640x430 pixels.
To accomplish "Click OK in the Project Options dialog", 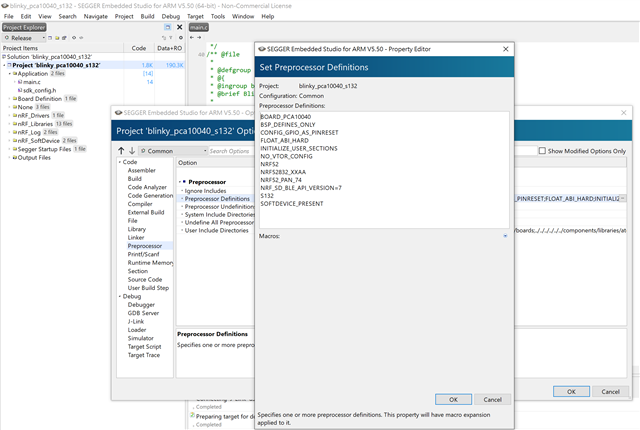I will tap(571, 391).
